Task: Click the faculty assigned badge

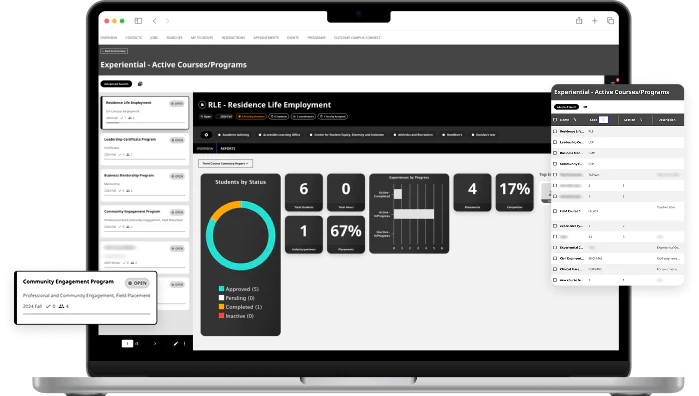Action: point(333,116)
